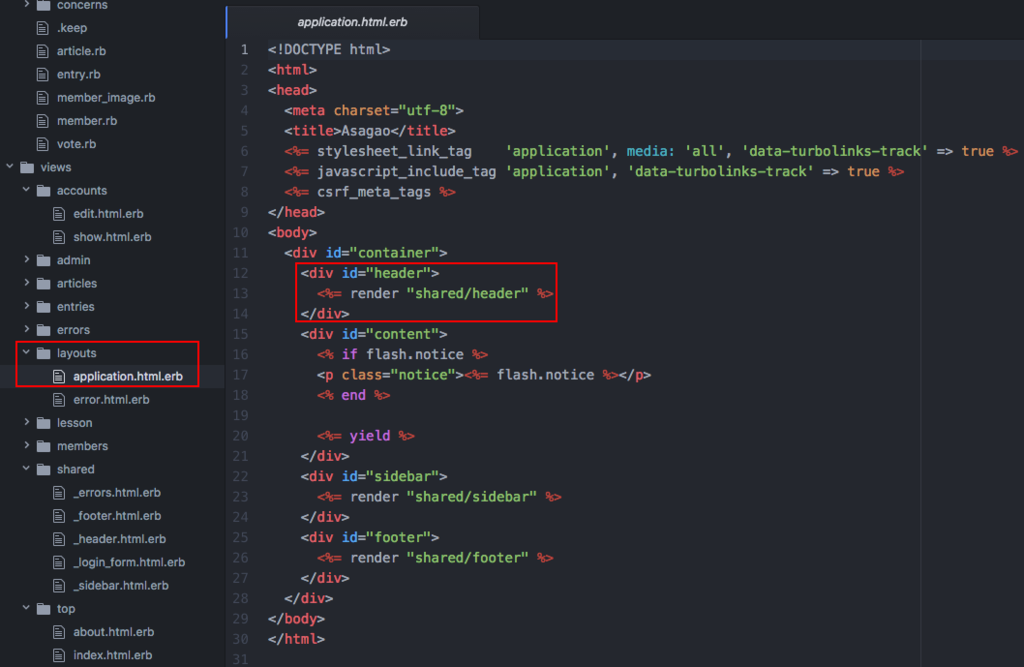Click the file icon beside member_image.rb
Image resolution: width=1024 pixels, height=667 pixels.
point(42,97)
